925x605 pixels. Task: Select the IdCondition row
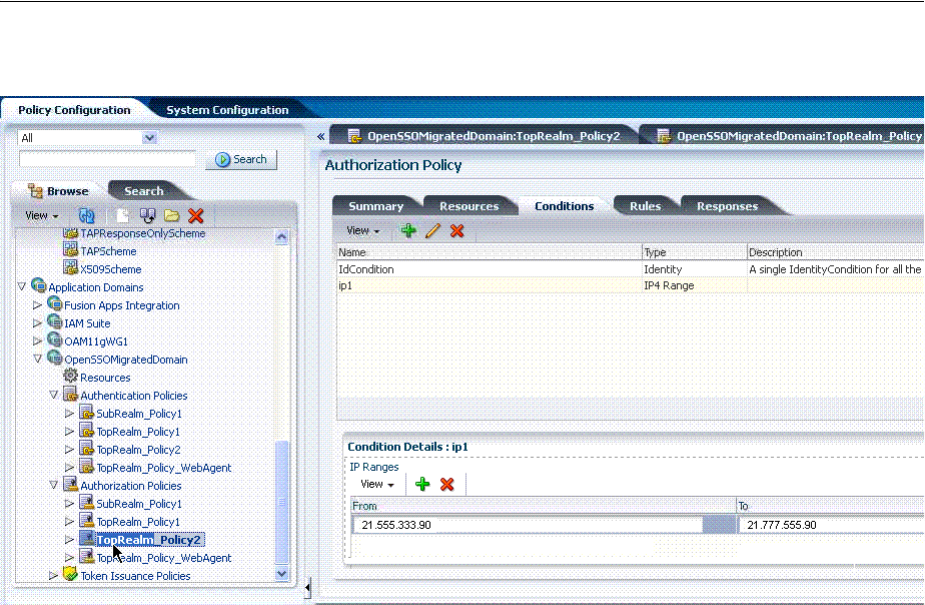tap(630, 269)
